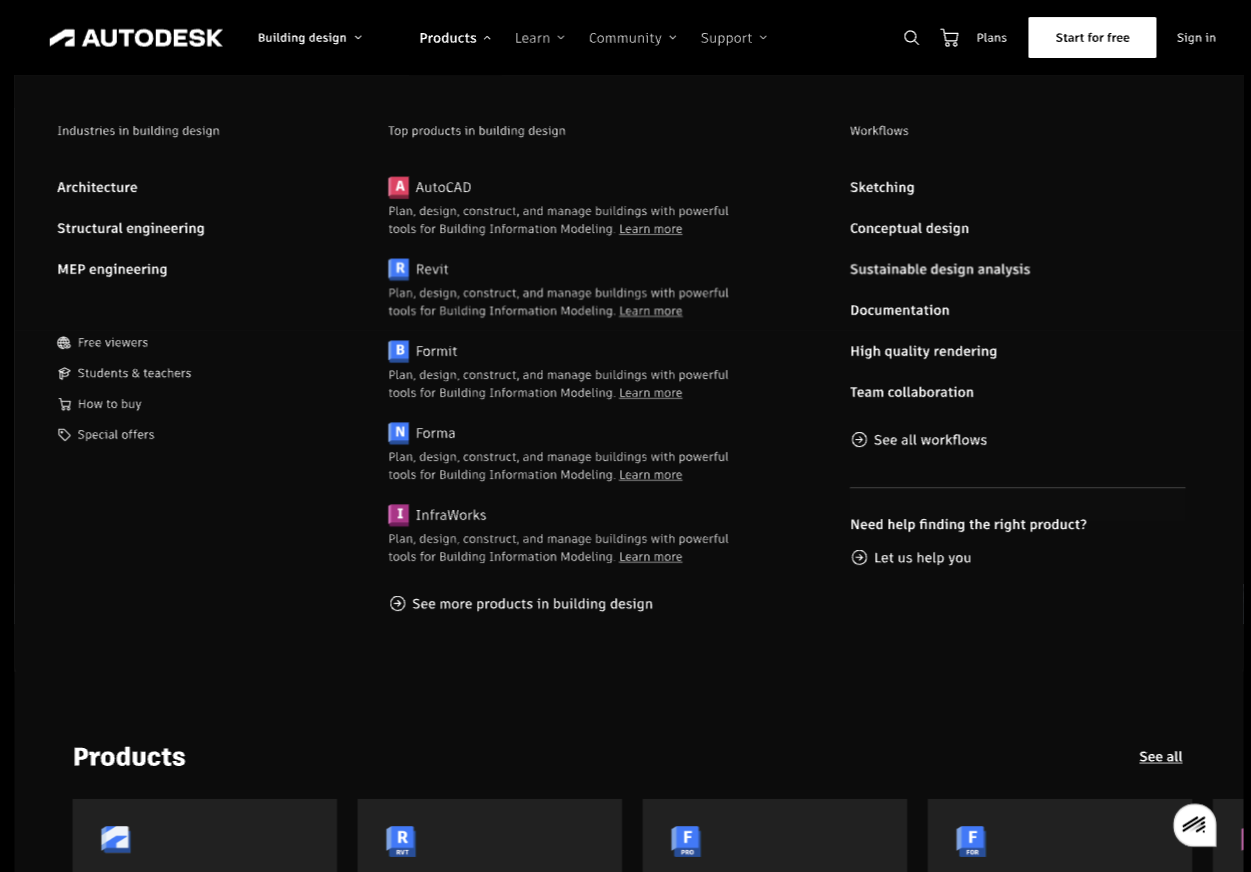Open the Formit product title

(x=437, y=352)
